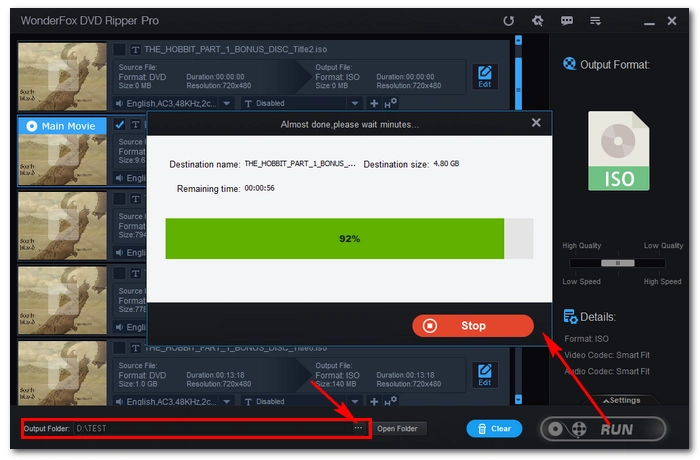The width and height of the screenshot is (700, 460).
Task: Click the Output Format heading
Action: coord(615,65)
